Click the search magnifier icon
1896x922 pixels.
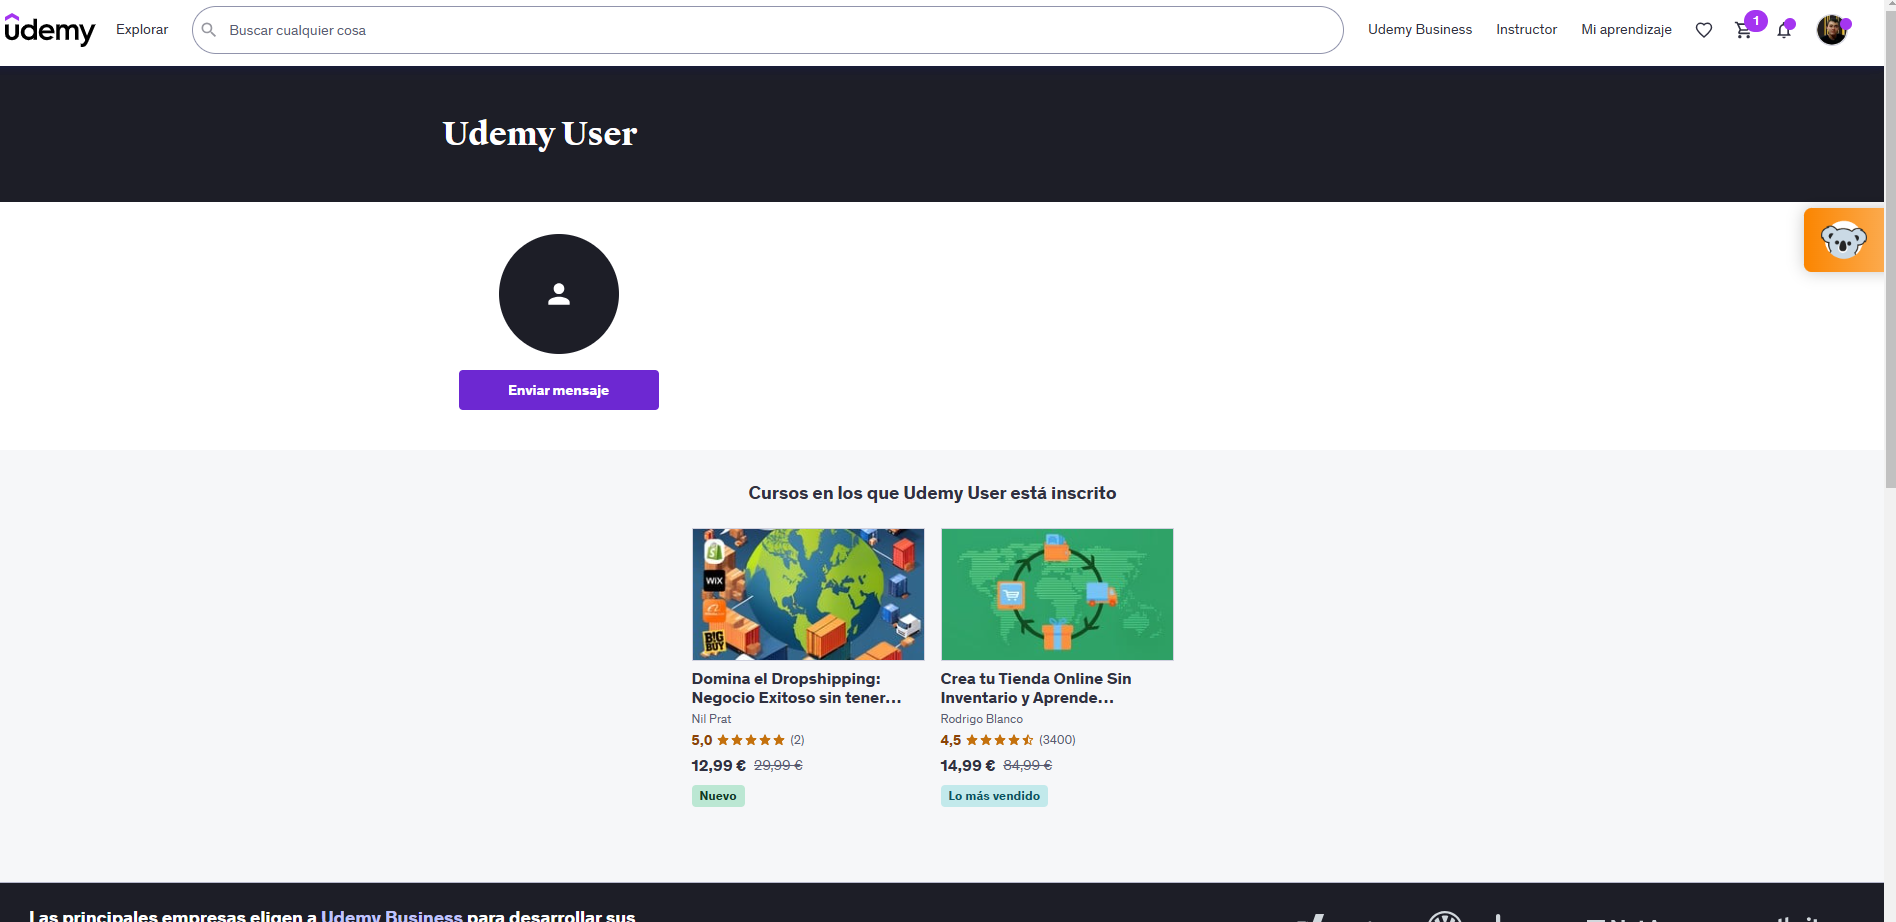[x=209, y=30]
